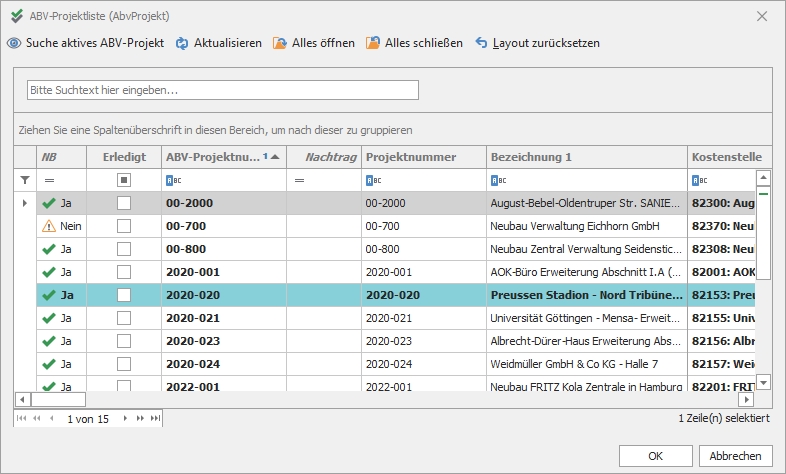786x474 pixels.
Task: Toggle the Erledigt filter row checkbox
Action: [124, 180]
